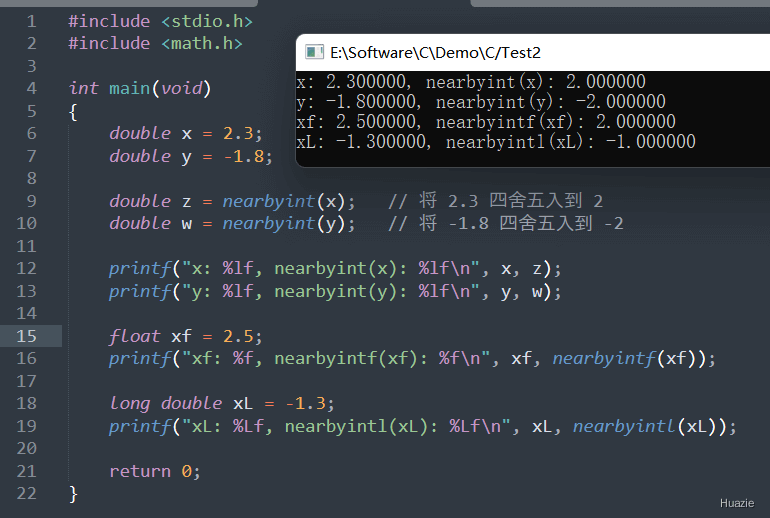Click the '#include <stdio.h>' line
The height and width of the screenshot is (518, 770).
click(161, 22)
